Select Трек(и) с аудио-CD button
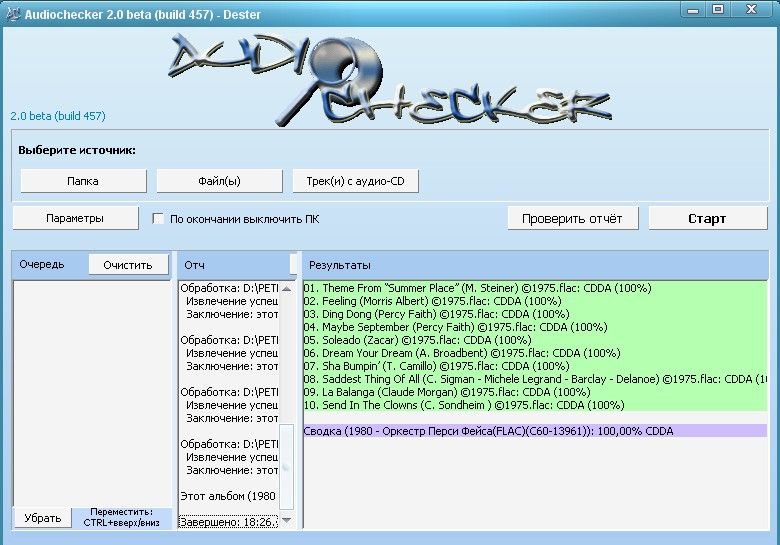The image size is (780, 545). [x=355, y=181]
